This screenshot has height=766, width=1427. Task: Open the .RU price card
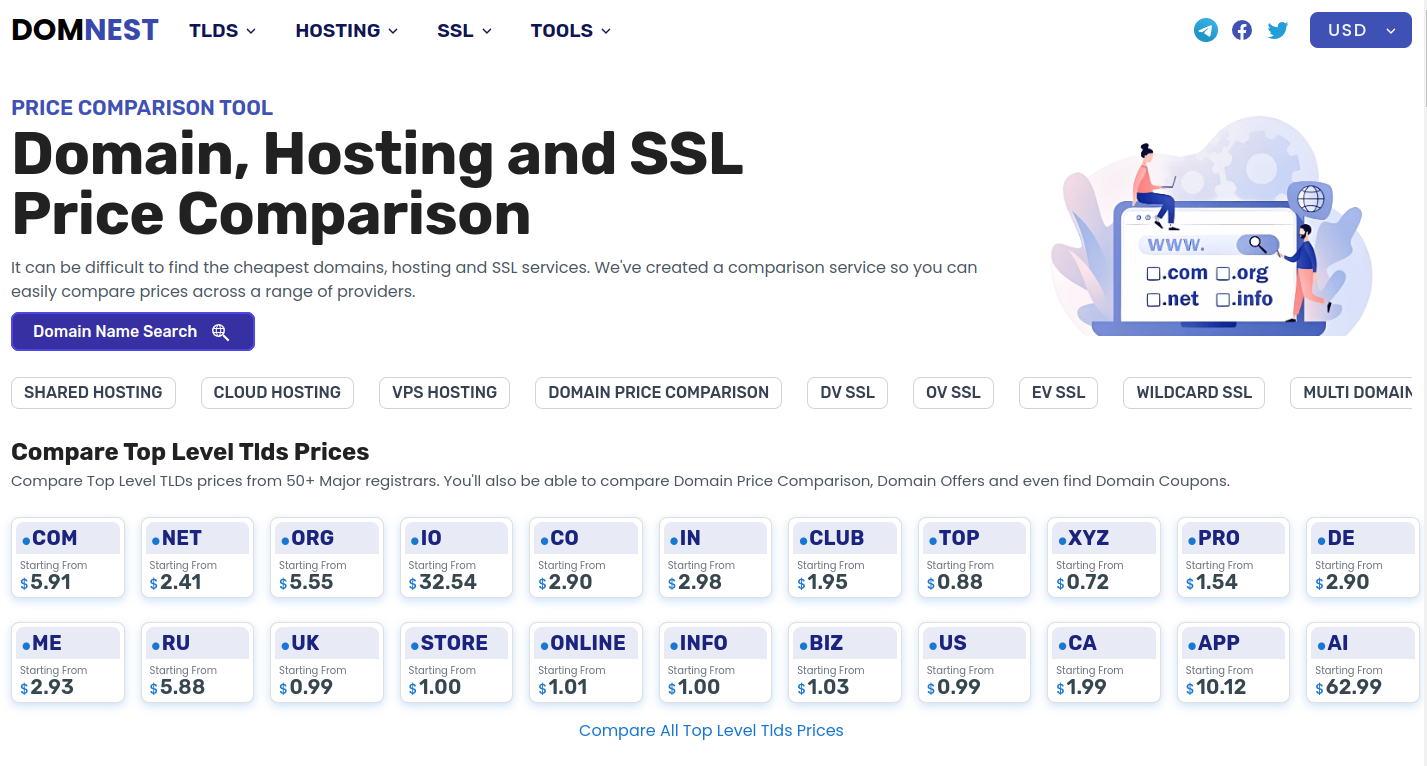(197, 663)
